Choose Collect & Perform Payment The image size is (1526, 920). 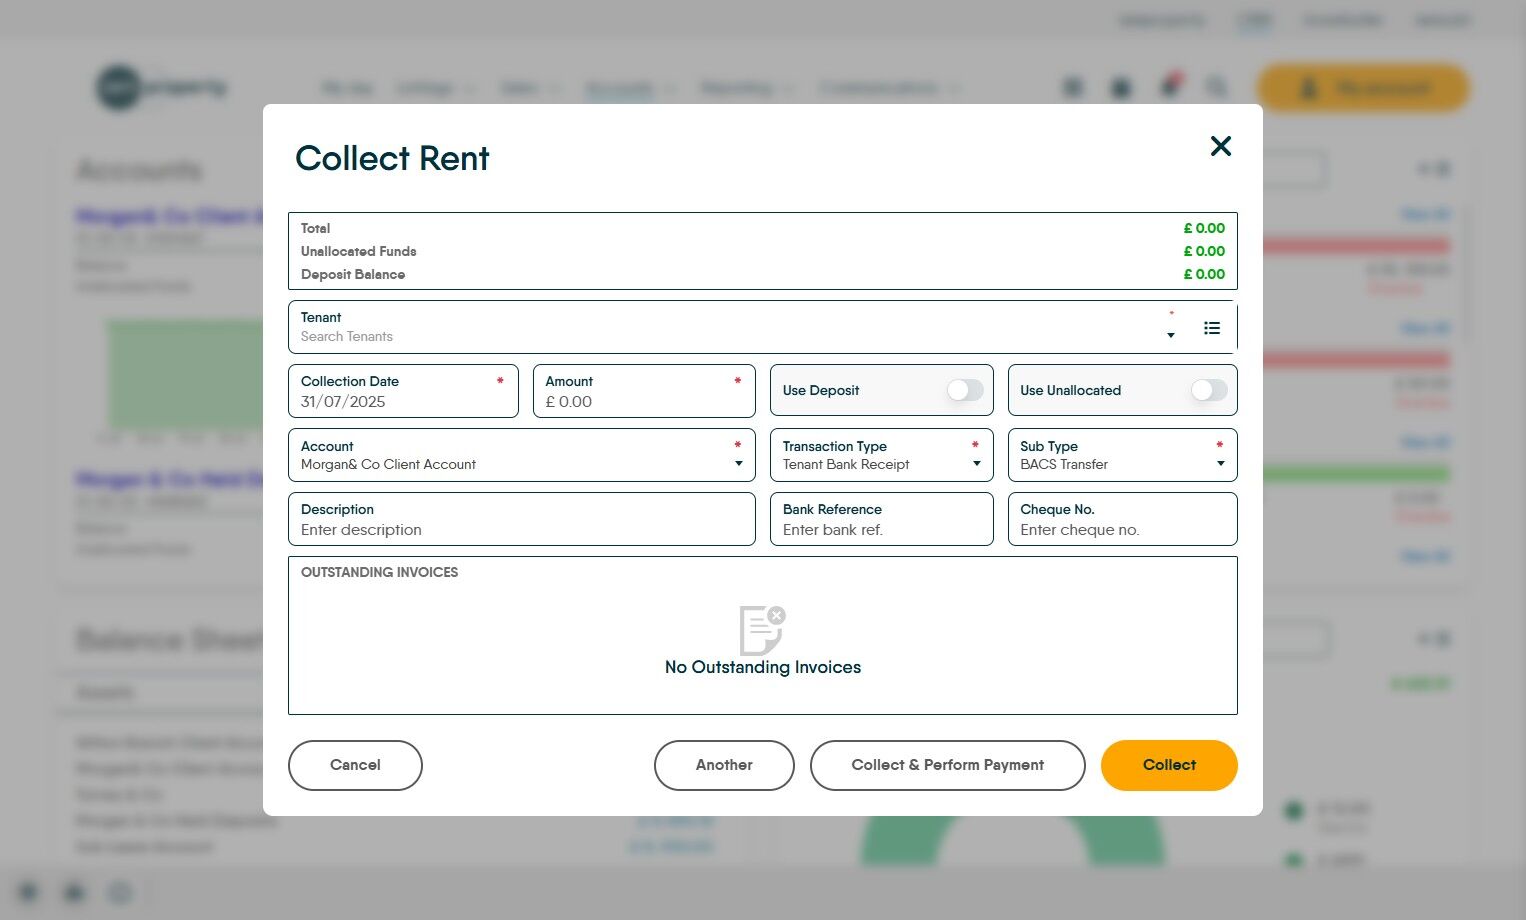tap(947, 765)
